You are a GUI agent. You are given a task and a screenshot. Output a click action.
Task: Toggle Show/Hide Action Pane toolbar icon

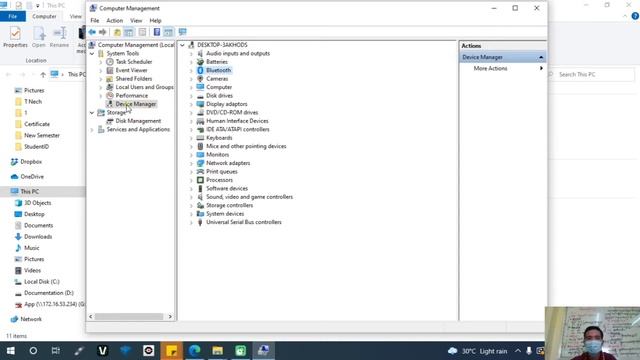click(168, 32)
